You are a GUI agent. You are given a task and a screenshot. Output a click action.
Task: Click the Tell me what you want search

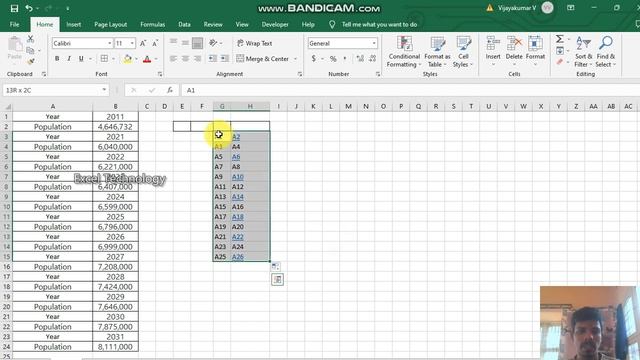tap(379, 24)
